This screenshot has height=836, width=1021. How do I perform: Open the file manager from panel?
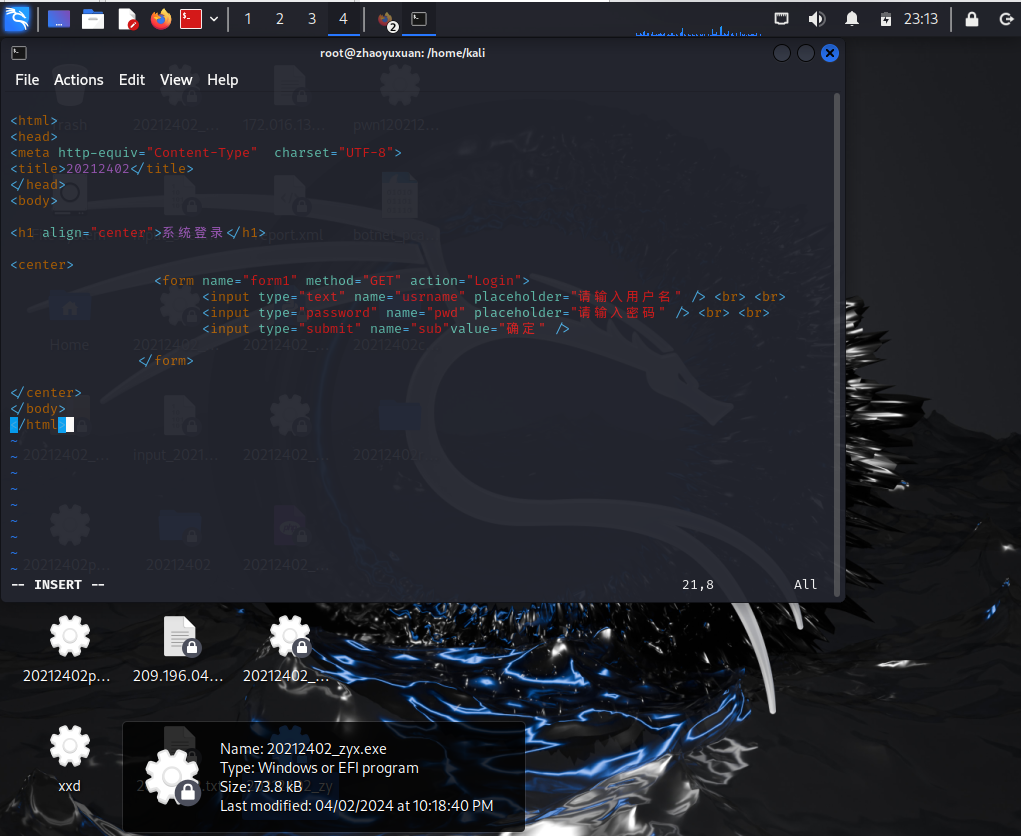point(92,19)
